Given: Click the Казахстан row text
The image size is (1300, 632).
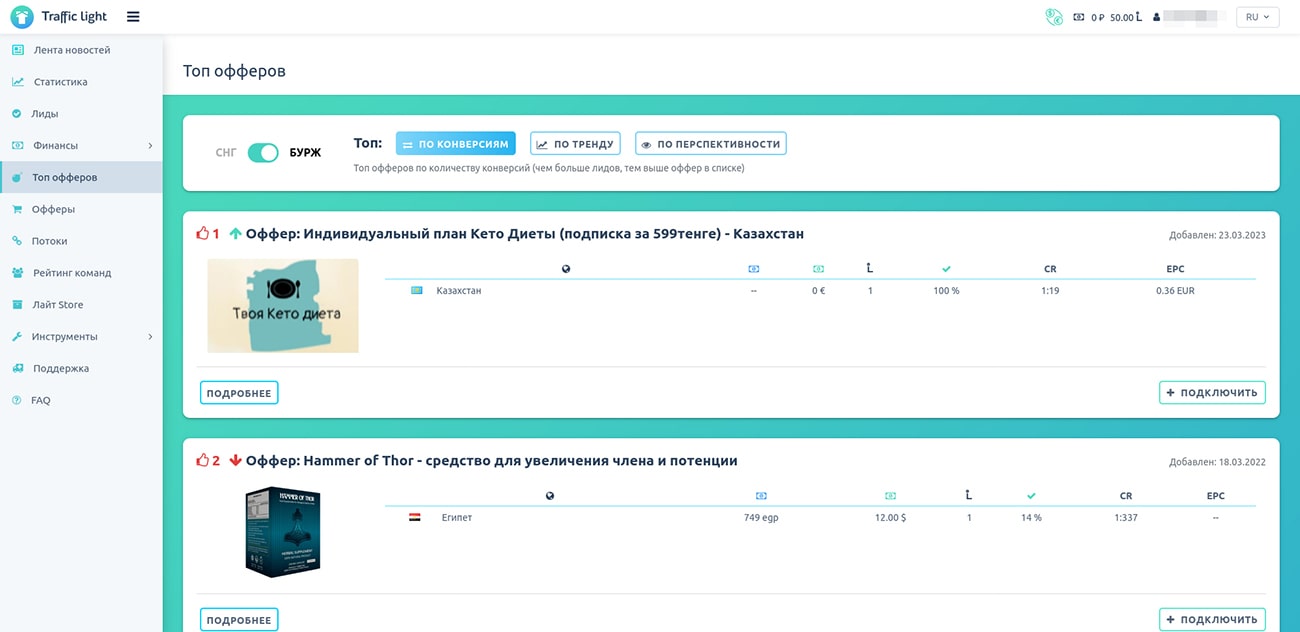Looking at the screenshot, I should (x=459, y=291).
